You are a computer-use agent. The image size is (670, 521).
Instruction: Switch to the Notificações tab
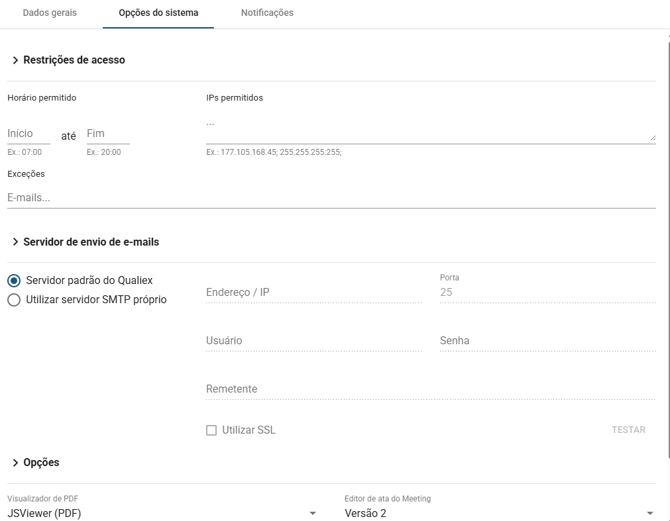[x=267, y=13]
